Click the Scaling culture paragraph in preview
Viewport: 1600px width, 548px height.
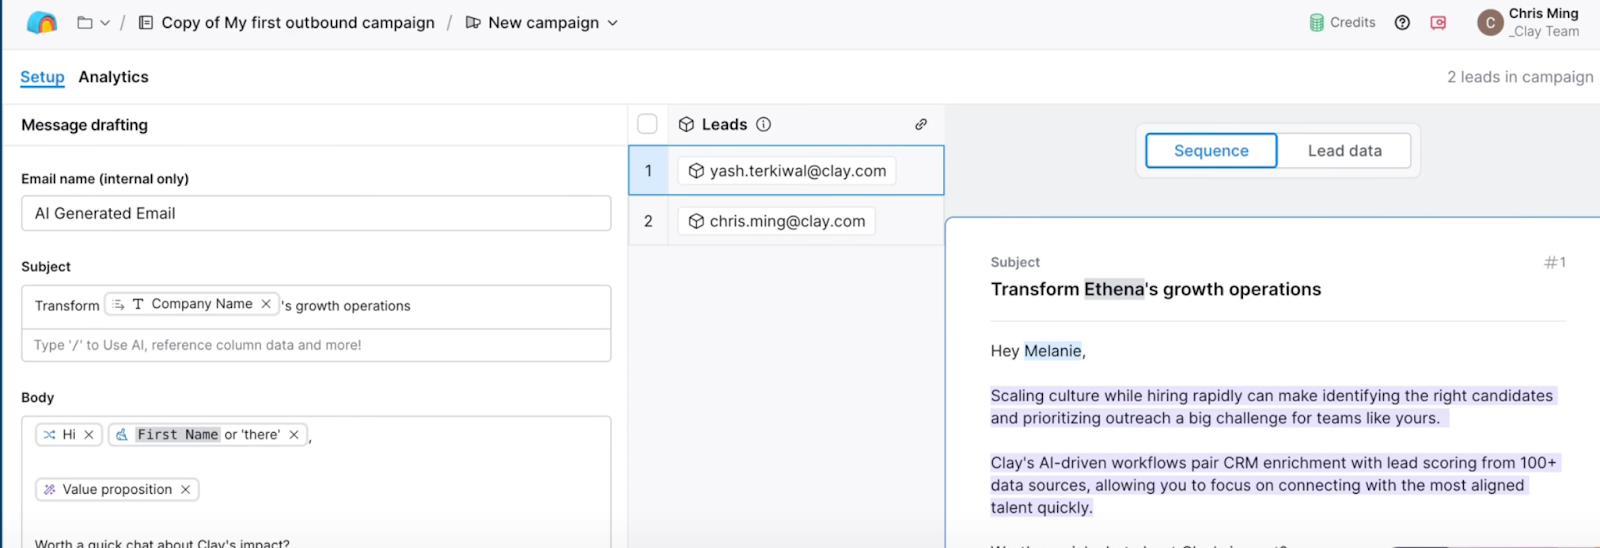(1272, 407)
